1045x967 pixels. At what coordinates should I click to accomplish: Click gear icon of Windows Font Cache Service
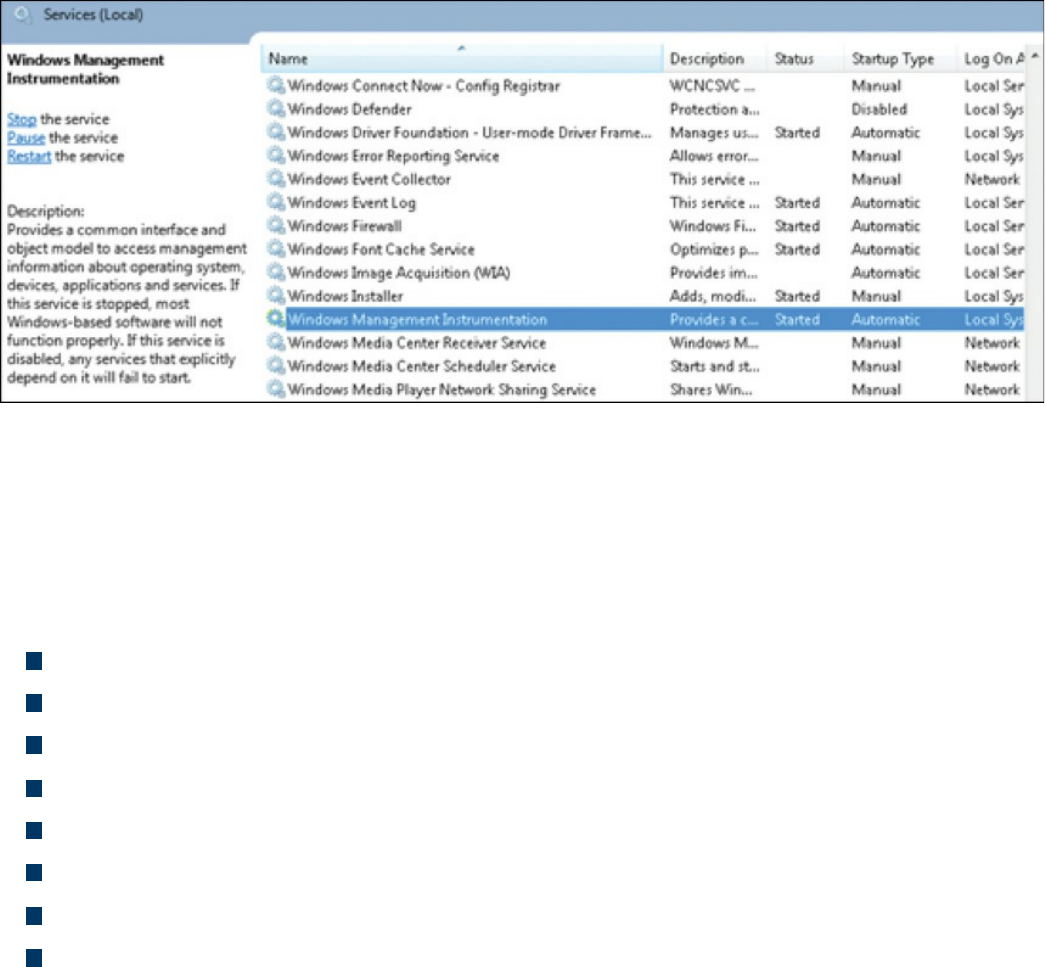pyautogui.click(x=275, y=249)
